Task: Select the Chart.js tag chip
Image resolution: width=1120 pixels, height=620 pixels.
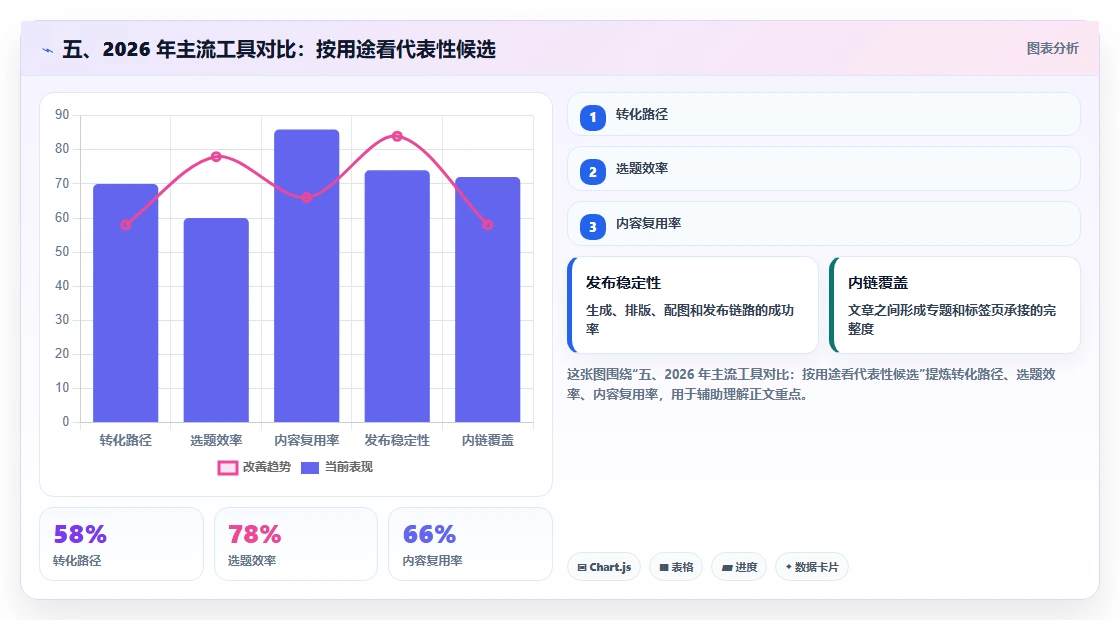Action: (x=604, y=567)
